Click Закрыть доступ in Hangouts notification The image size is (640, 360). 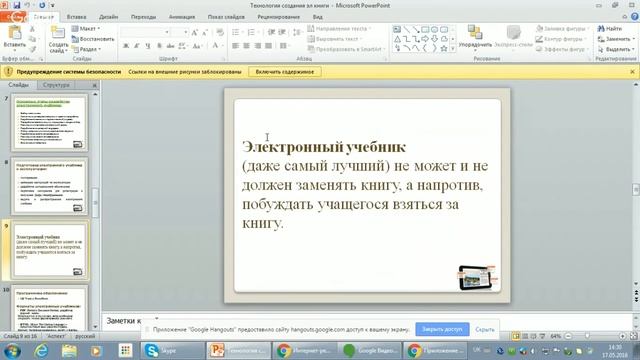[442, 329]
